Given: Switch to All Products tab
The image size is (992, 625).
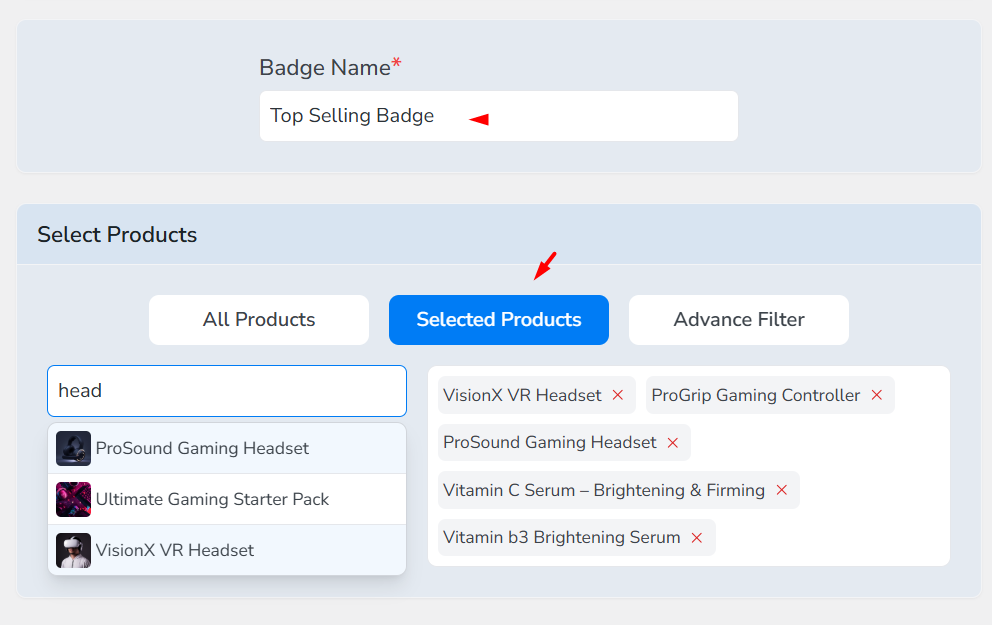Looking at the screenshot, I should (x=259, y=320).
